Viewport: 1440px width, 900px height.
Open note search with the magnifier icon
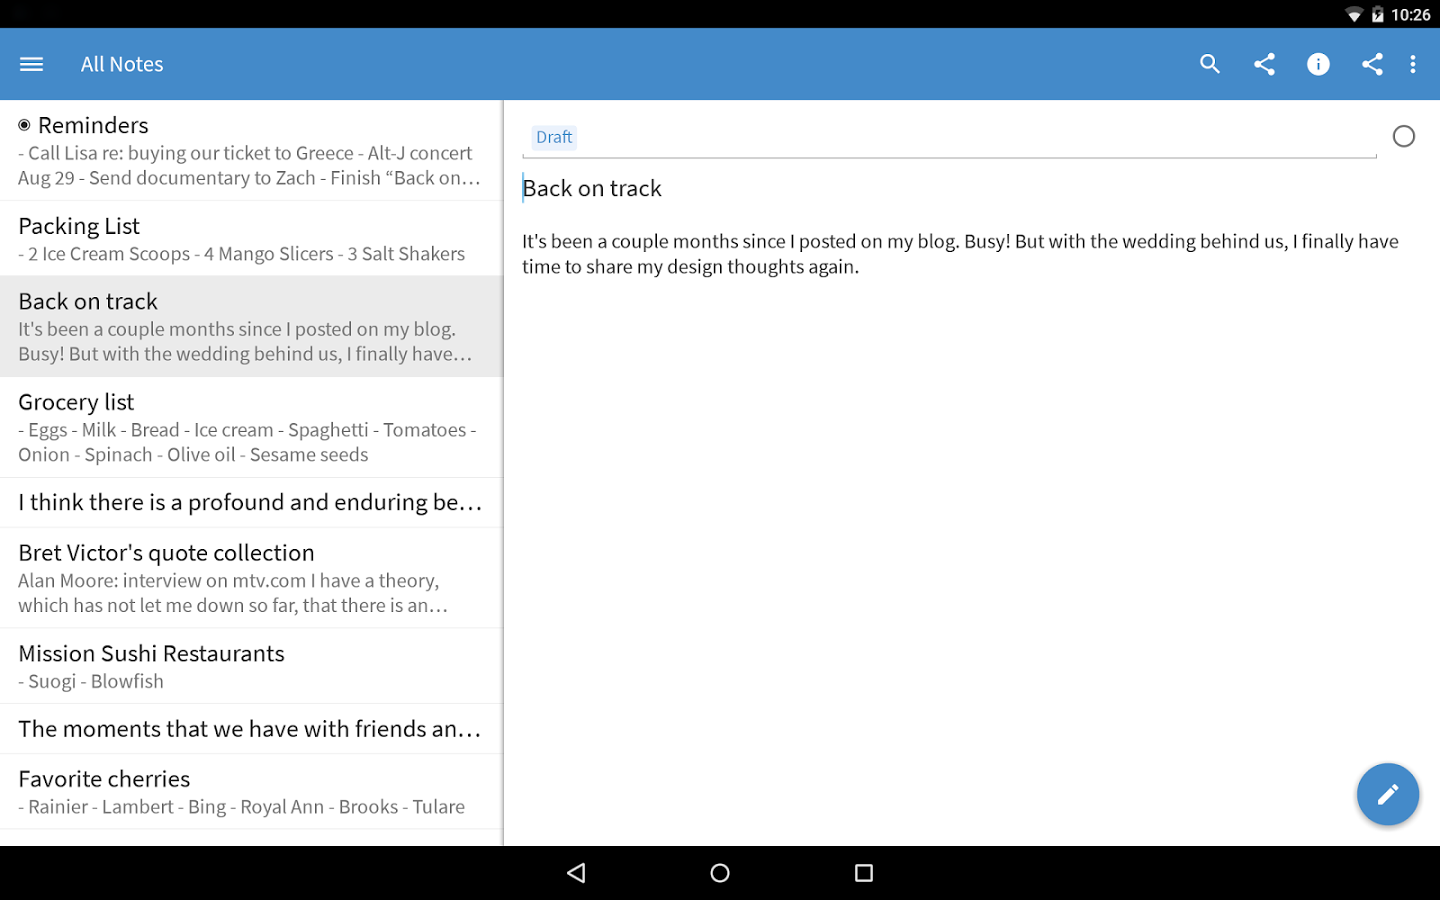[x=1209, y=63]
